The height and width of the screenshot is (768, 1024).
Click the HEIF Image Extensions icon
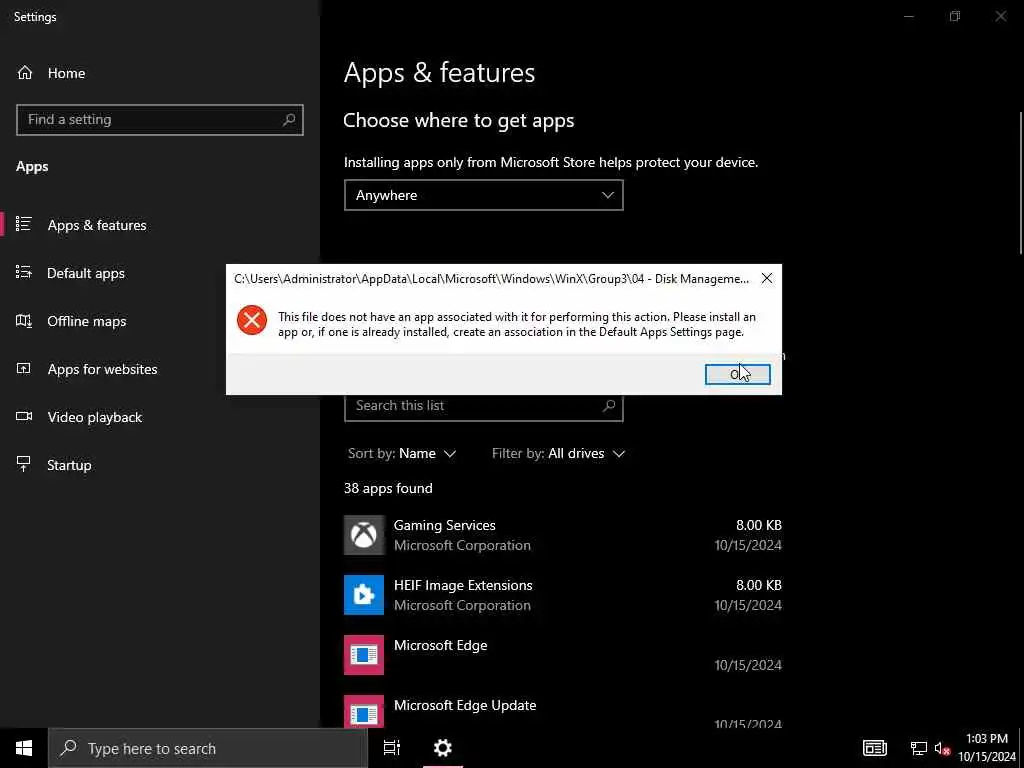[x=364, y=595]
